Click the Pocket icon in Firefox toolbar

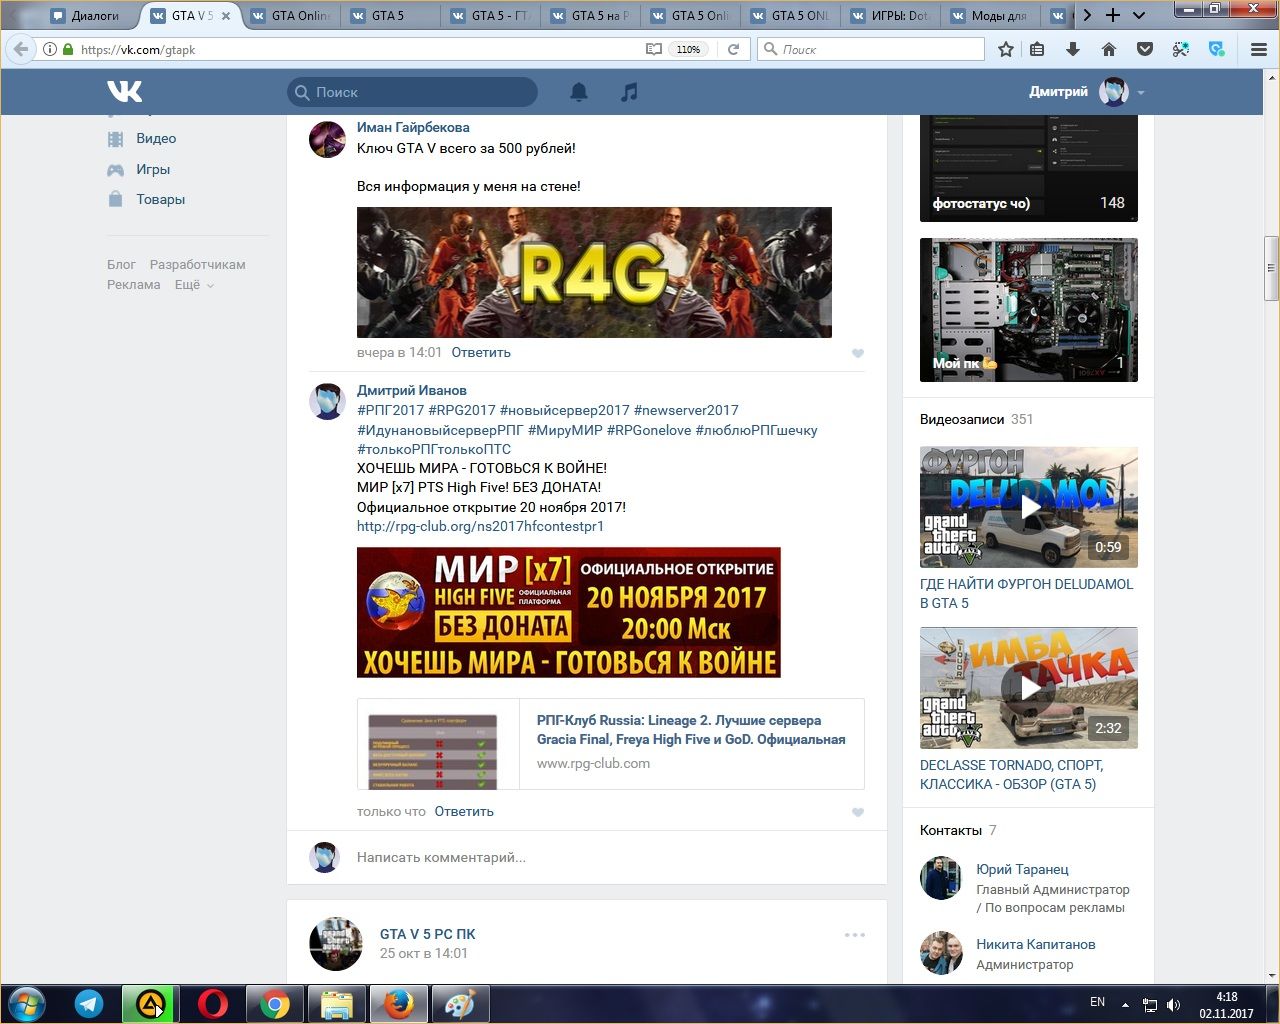click(1145, 49)
